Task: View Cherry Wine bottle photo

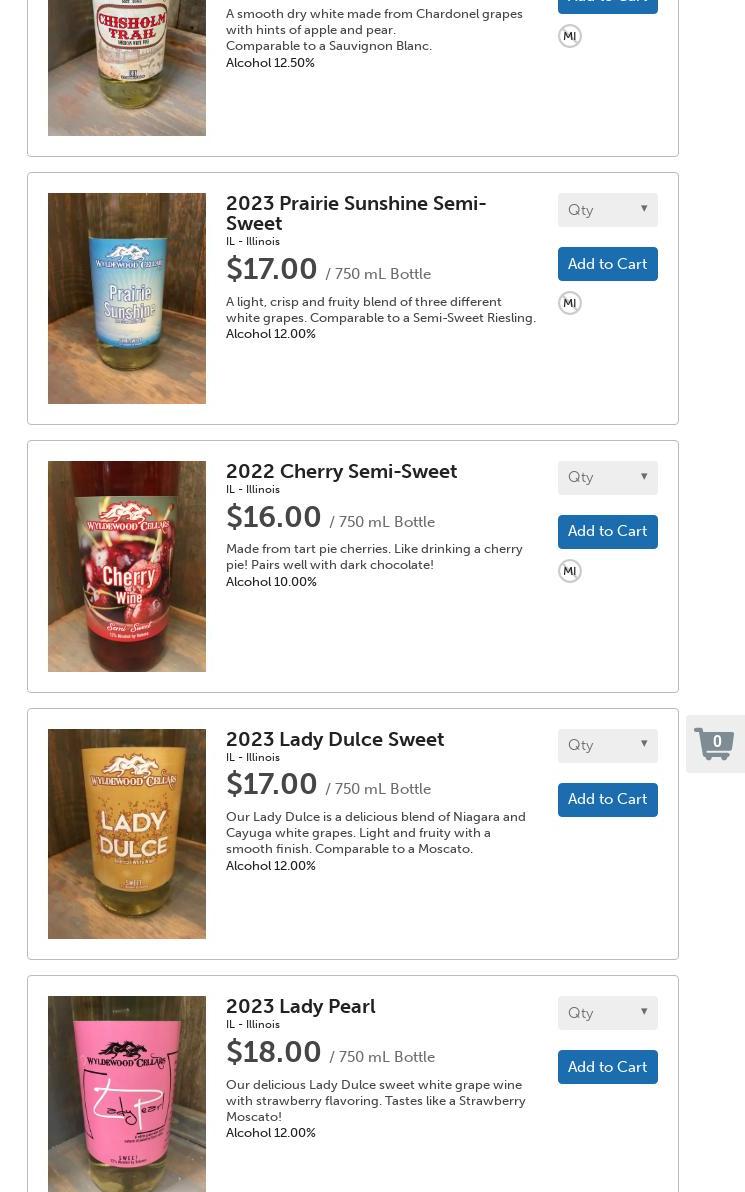Action: click(x=127, y=566)
